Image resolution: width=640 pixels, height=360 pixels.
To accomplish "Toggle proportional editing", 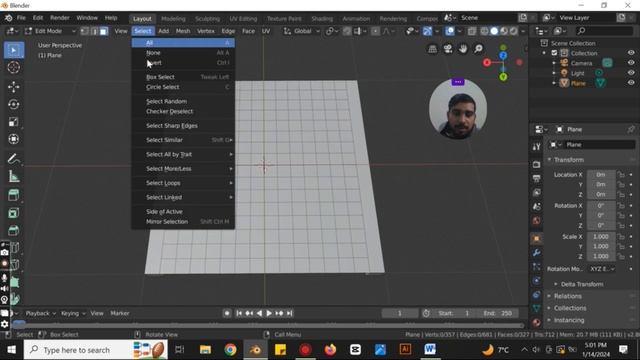I will pyautogui.click(x=376, y=31).
